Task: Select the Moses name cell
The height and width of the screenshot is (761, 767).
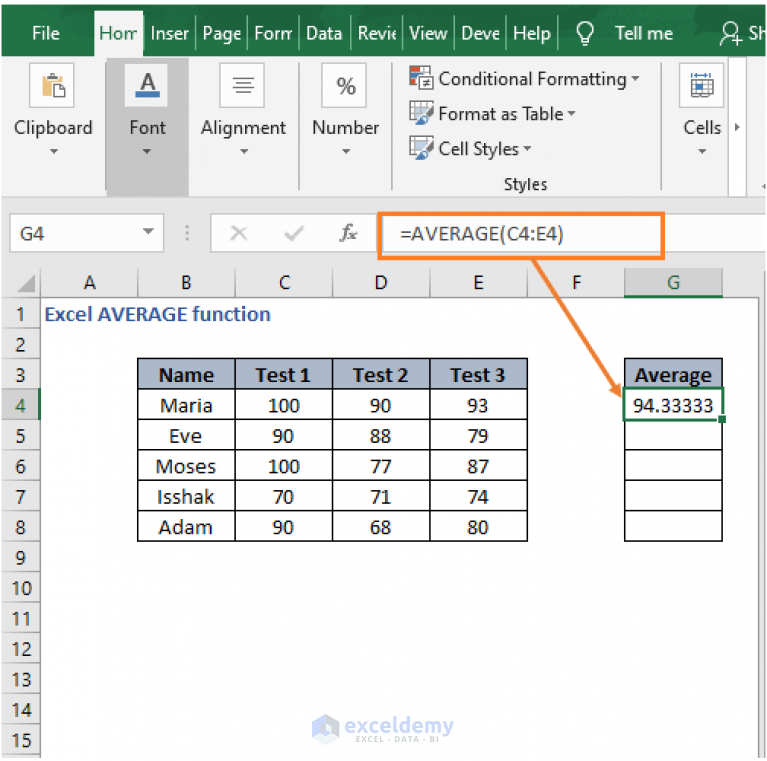Action: [186, 466]
